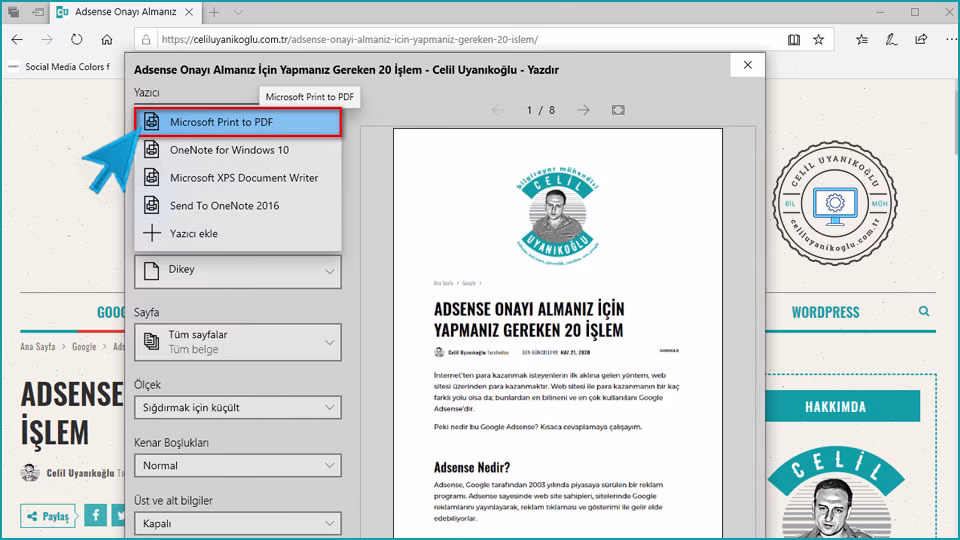
Task: Click the website search magnifier icon
Action: [x=924, y=312]
